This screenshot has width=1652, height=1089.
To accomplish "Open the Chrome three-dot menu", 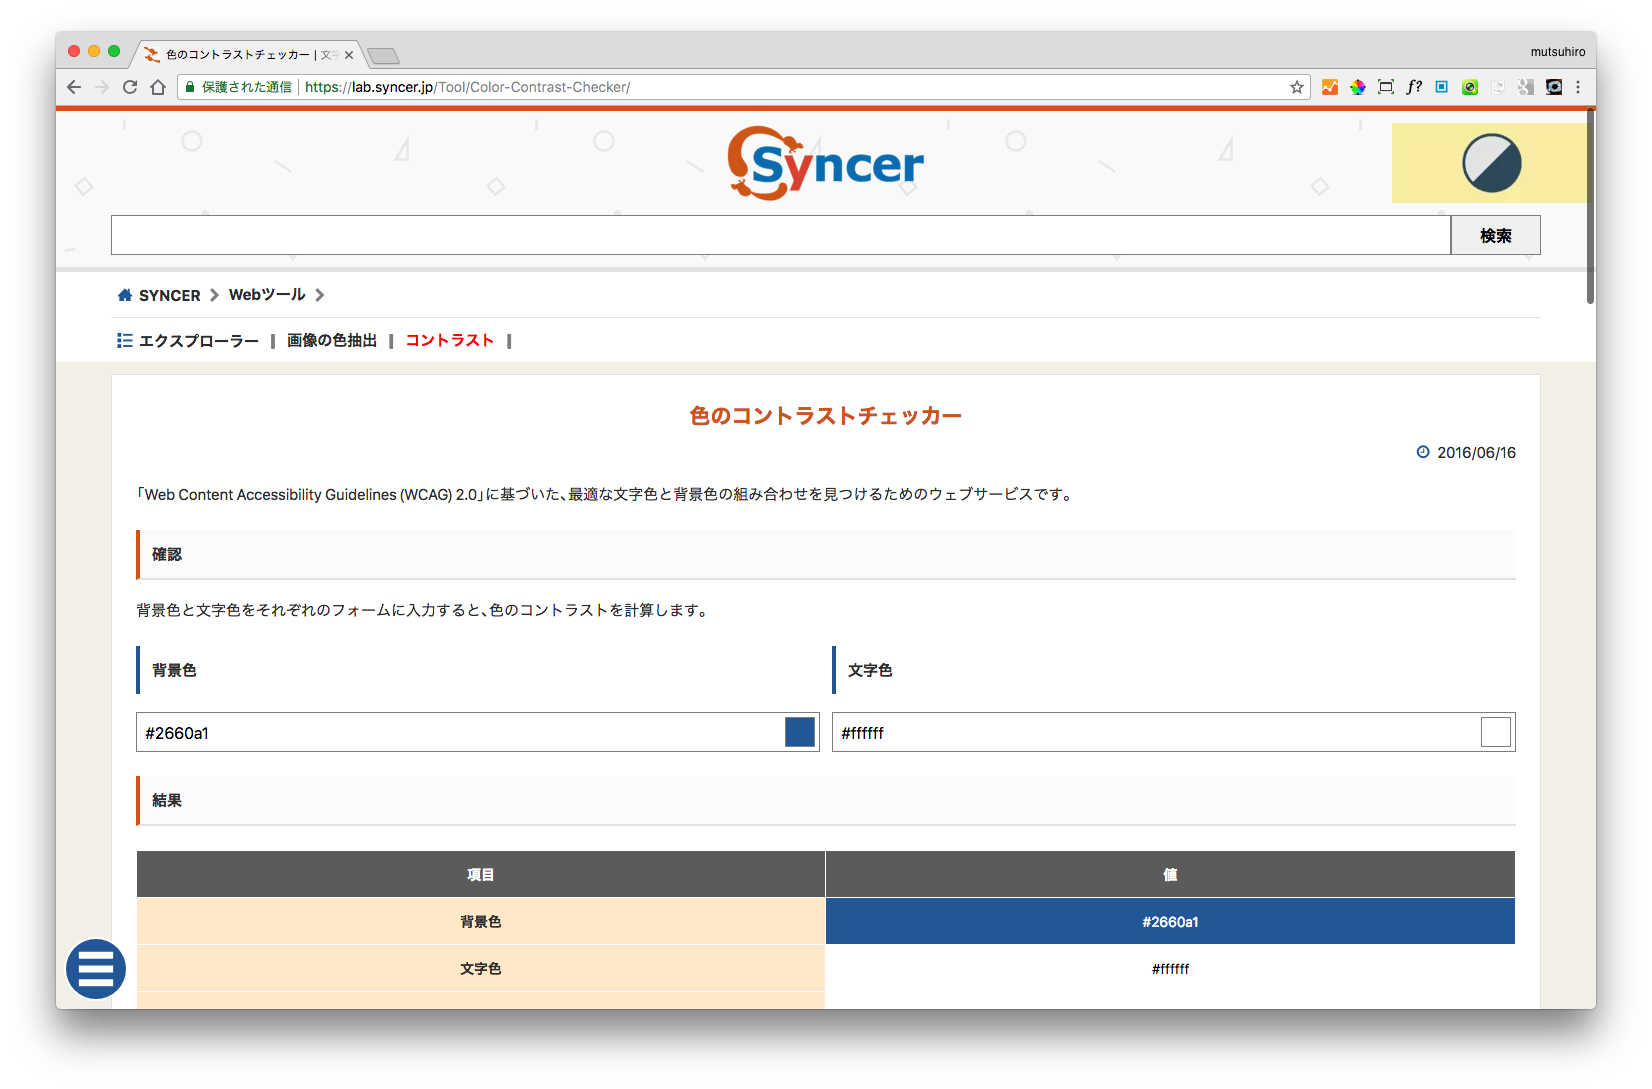I will pyautogui.click(x=1578, y=87).
